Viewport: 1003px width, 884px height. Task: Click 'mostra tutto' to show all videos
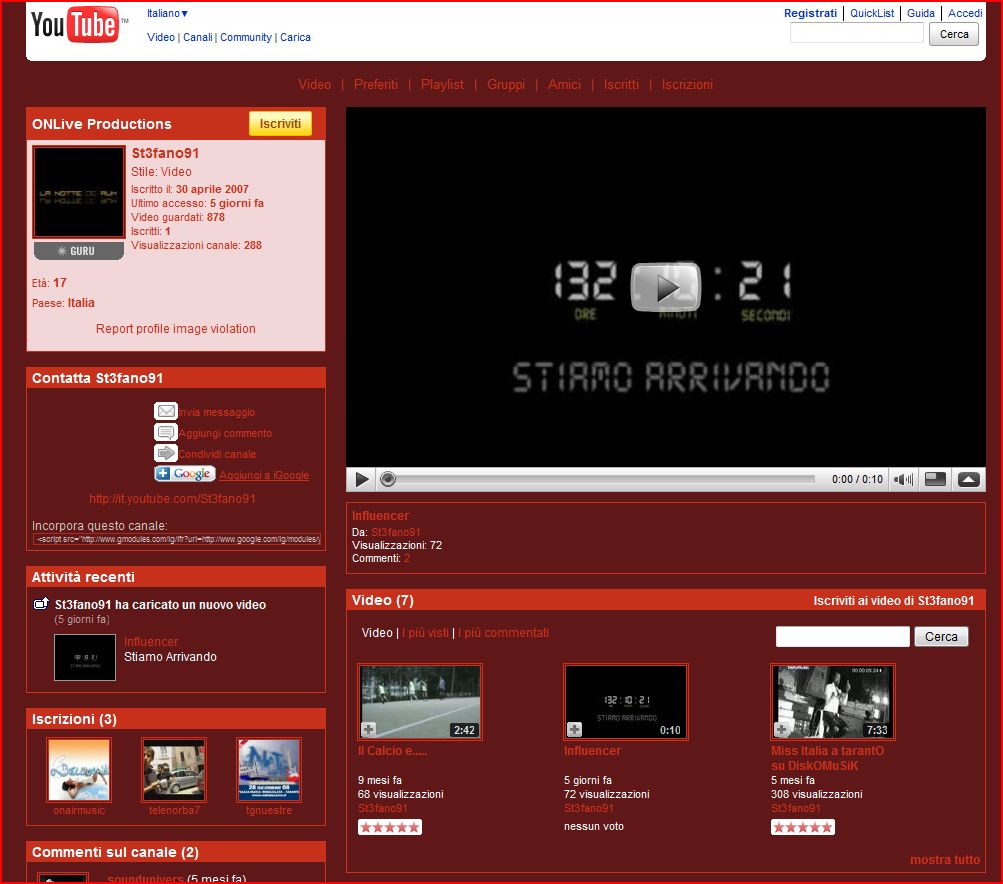click(944, 860)
